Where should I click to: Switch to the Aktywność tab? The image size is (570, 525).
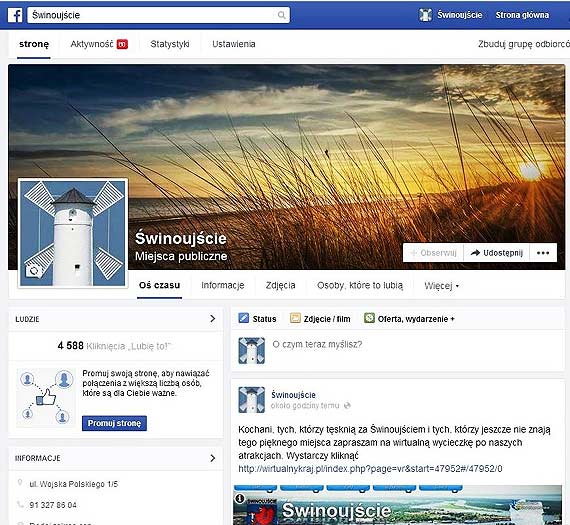click(99, 44)
